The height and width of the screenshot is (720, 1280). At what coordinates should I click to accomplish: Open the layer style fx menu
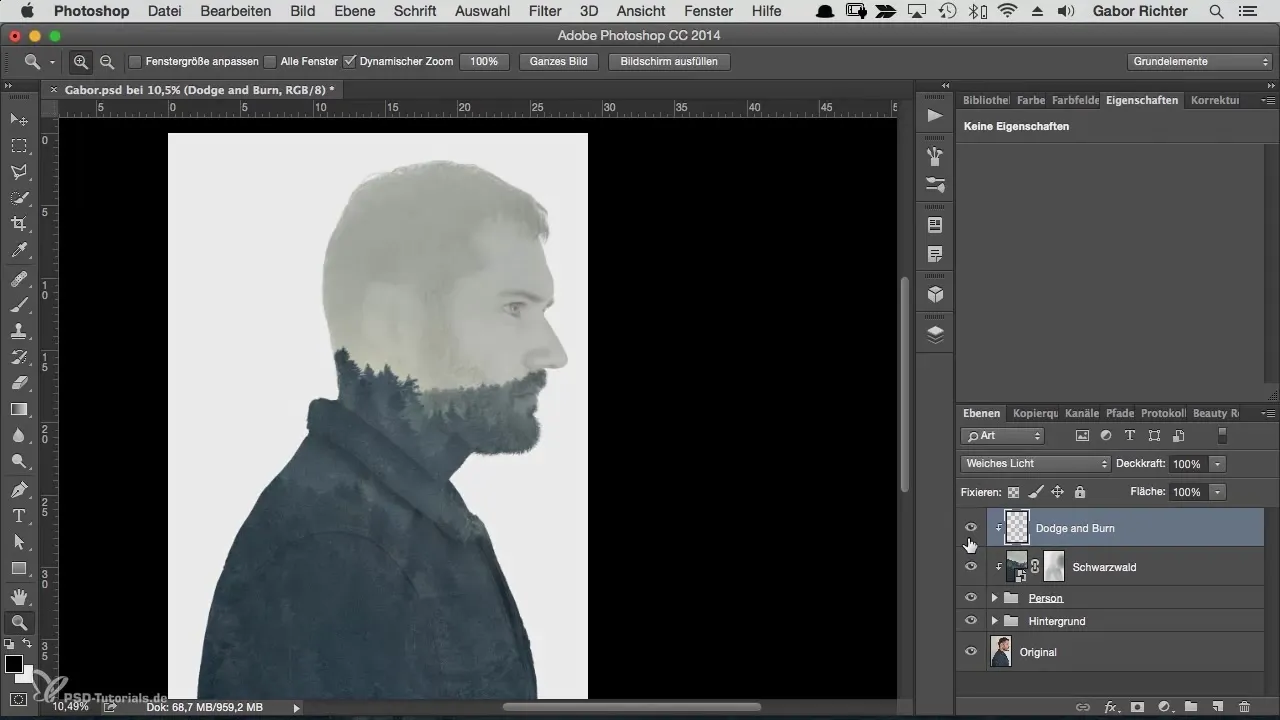coord(1110,707)
